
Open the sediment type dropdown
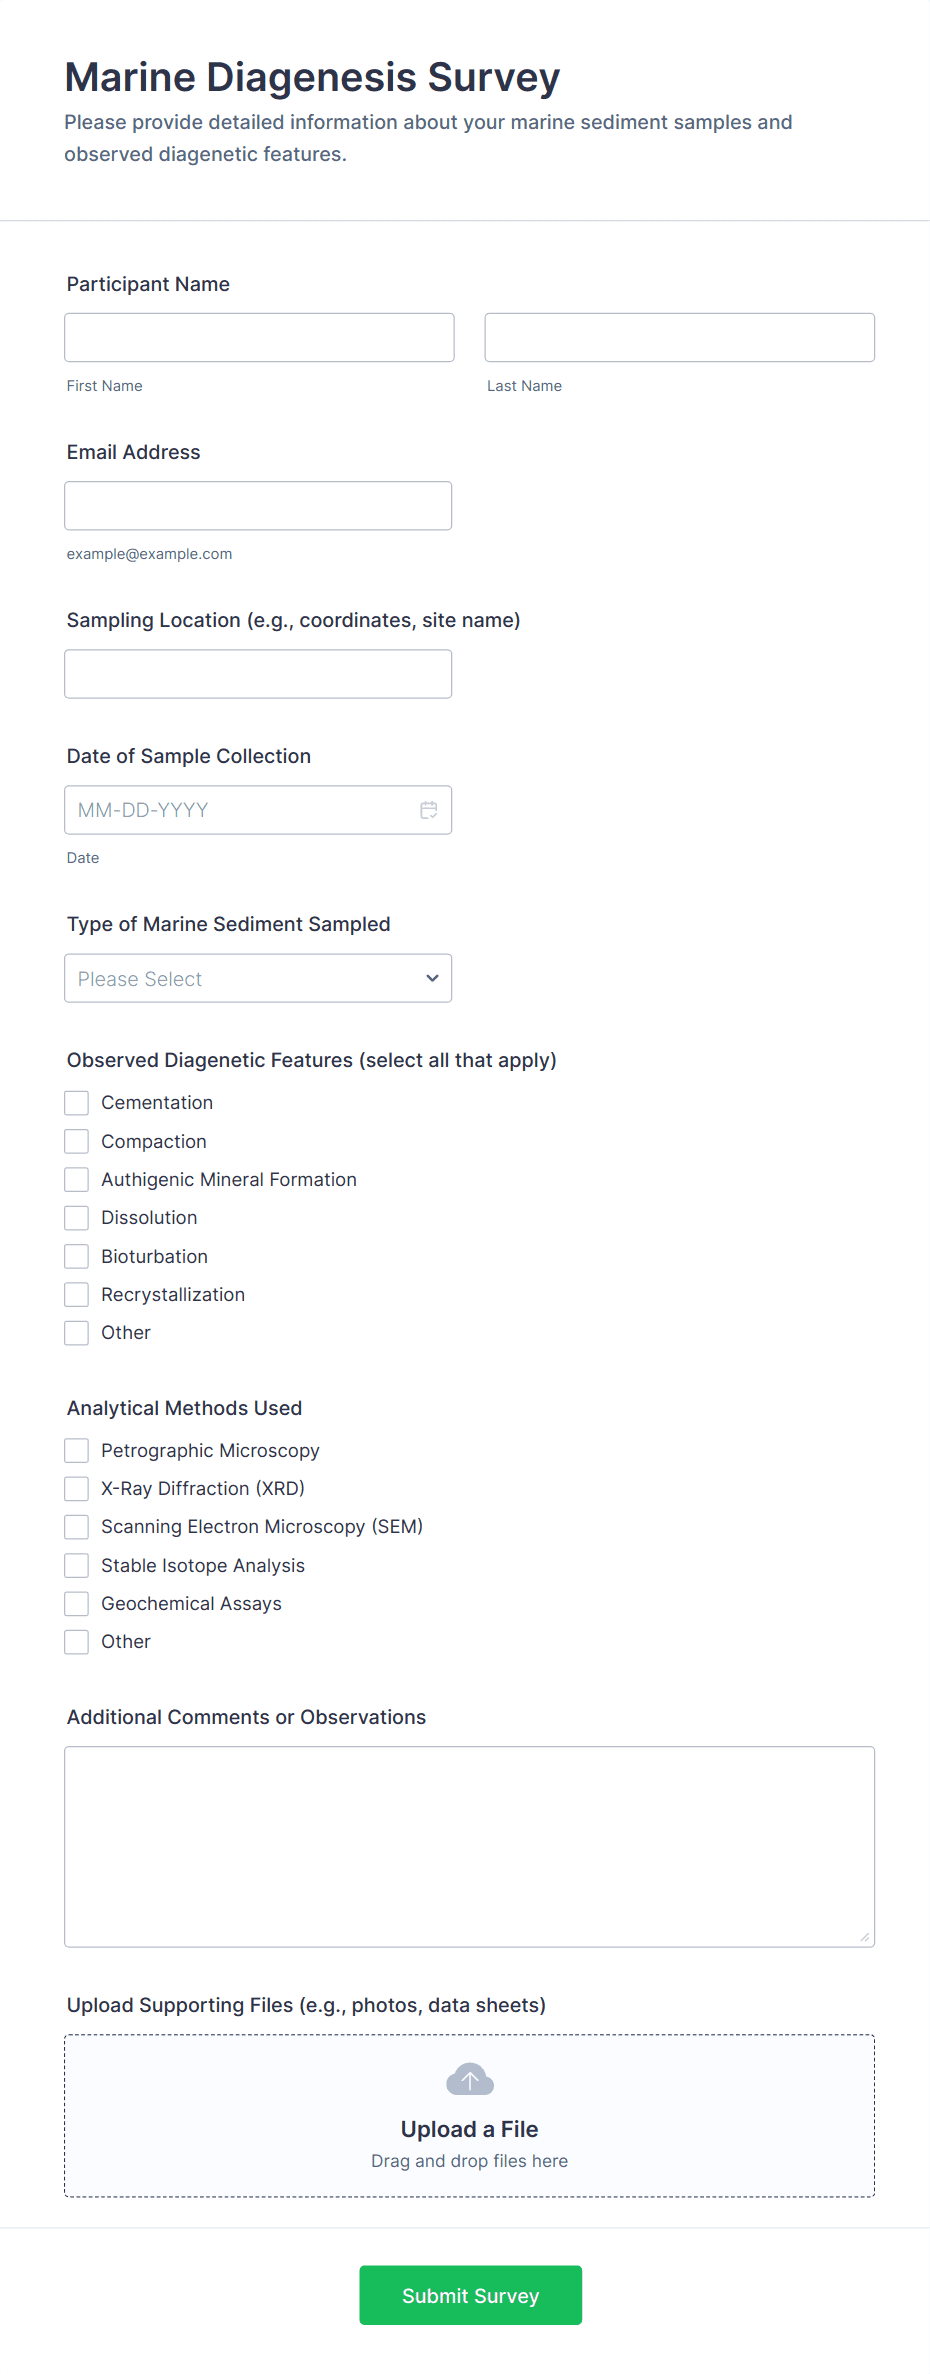(x=258, y=978)
